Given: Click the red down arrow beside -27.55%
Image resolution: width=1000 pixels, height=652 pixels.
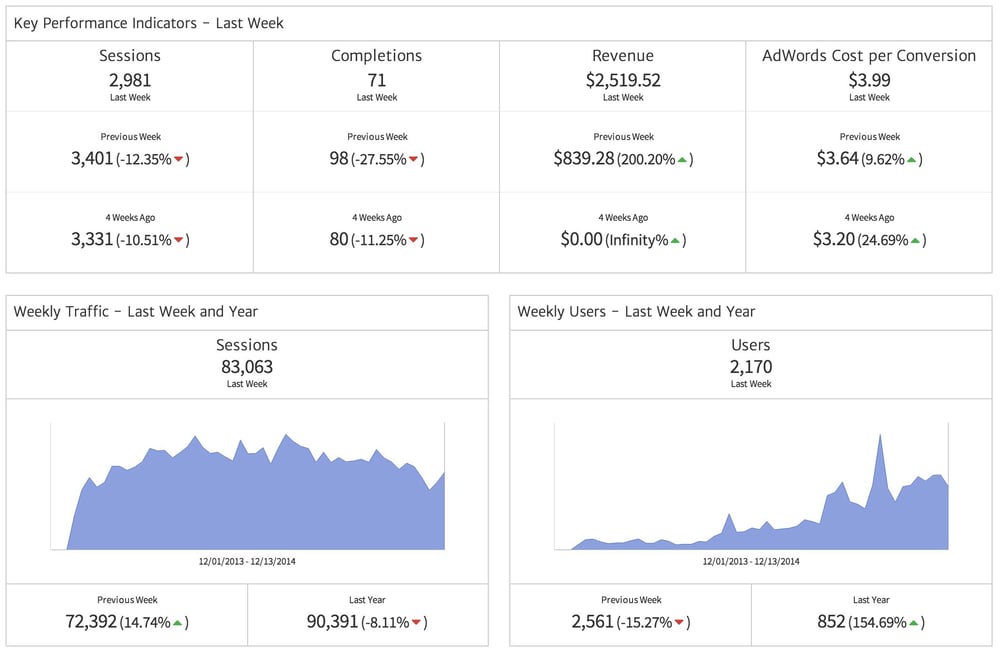Looking at the screenshot, I should point(413,159).
